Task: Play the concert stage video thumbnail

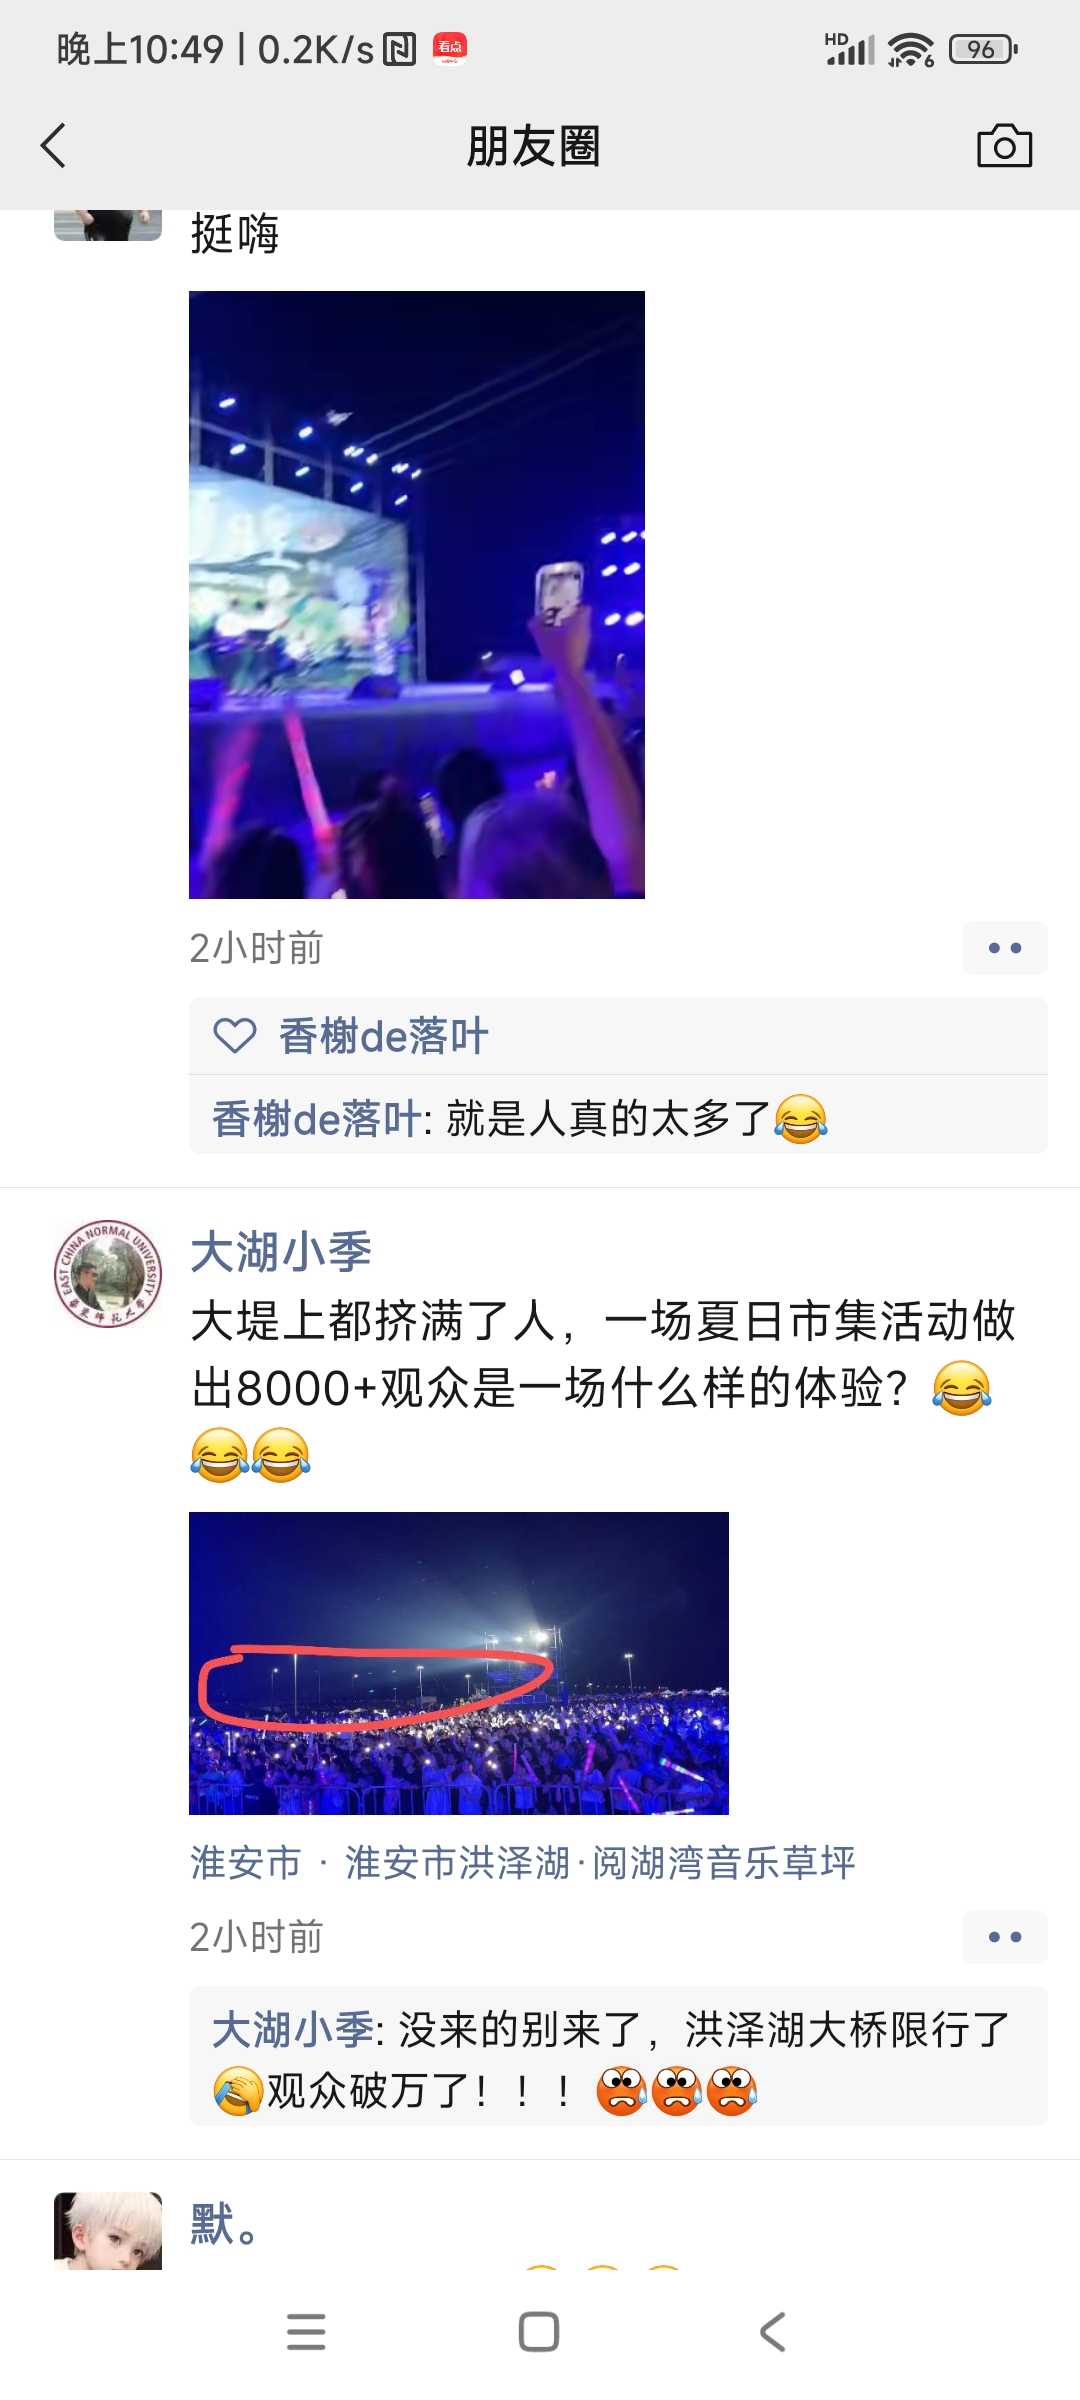Action: click(417, 595)
